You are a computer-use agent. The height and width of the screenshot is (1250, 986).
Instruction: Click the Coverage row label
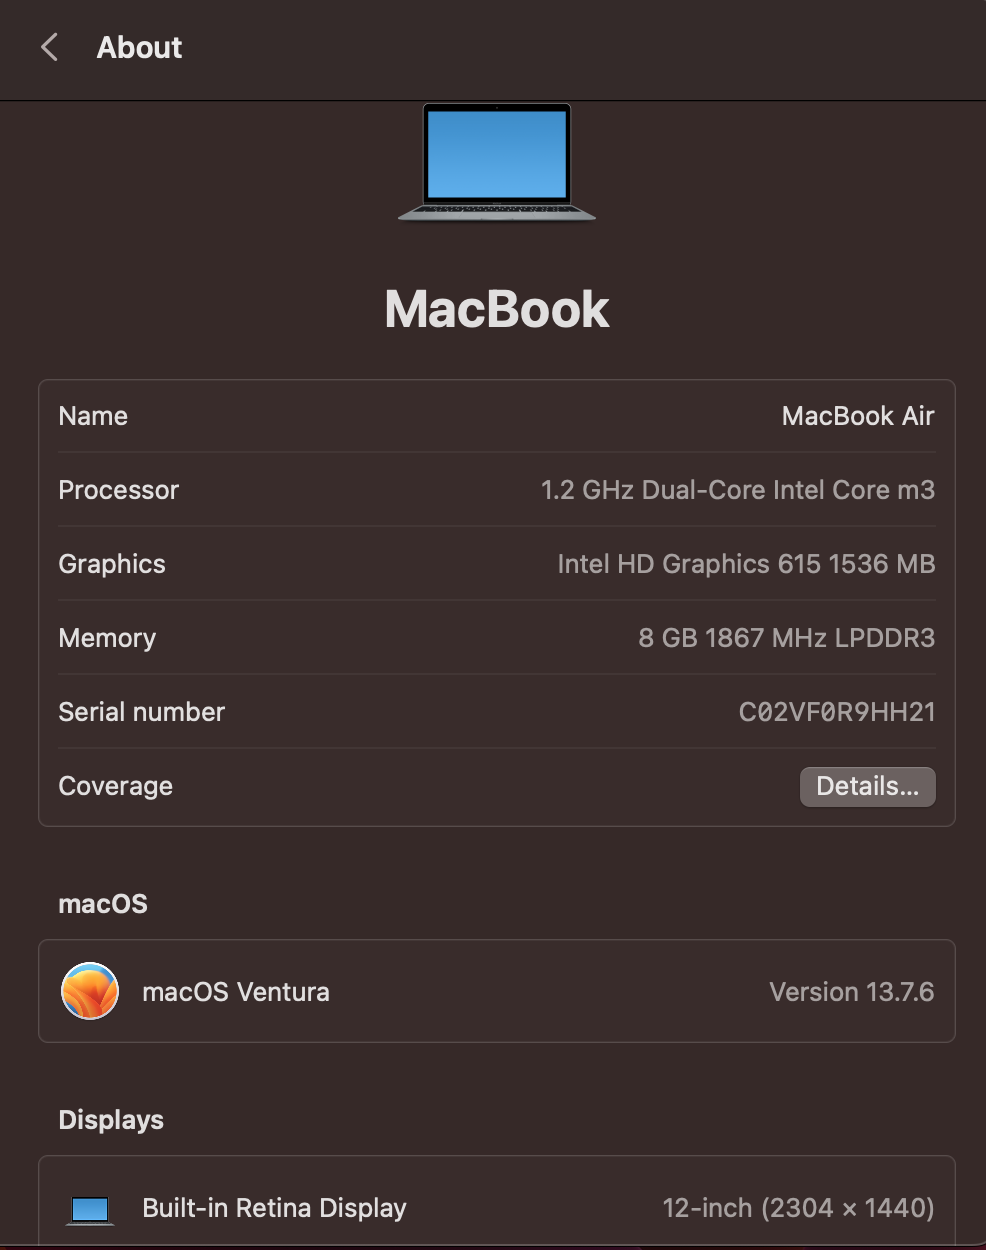point(116,786)
